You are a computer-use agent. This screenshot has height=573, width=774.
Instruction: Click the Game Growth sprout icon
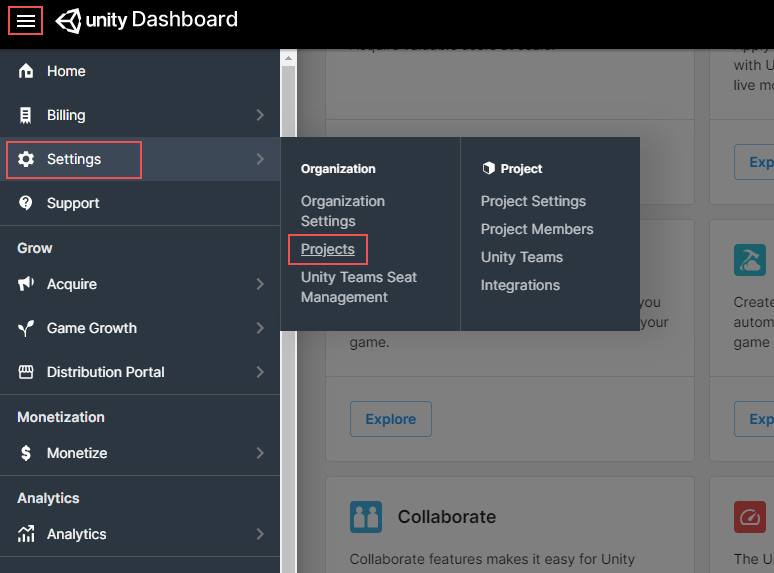26,328
